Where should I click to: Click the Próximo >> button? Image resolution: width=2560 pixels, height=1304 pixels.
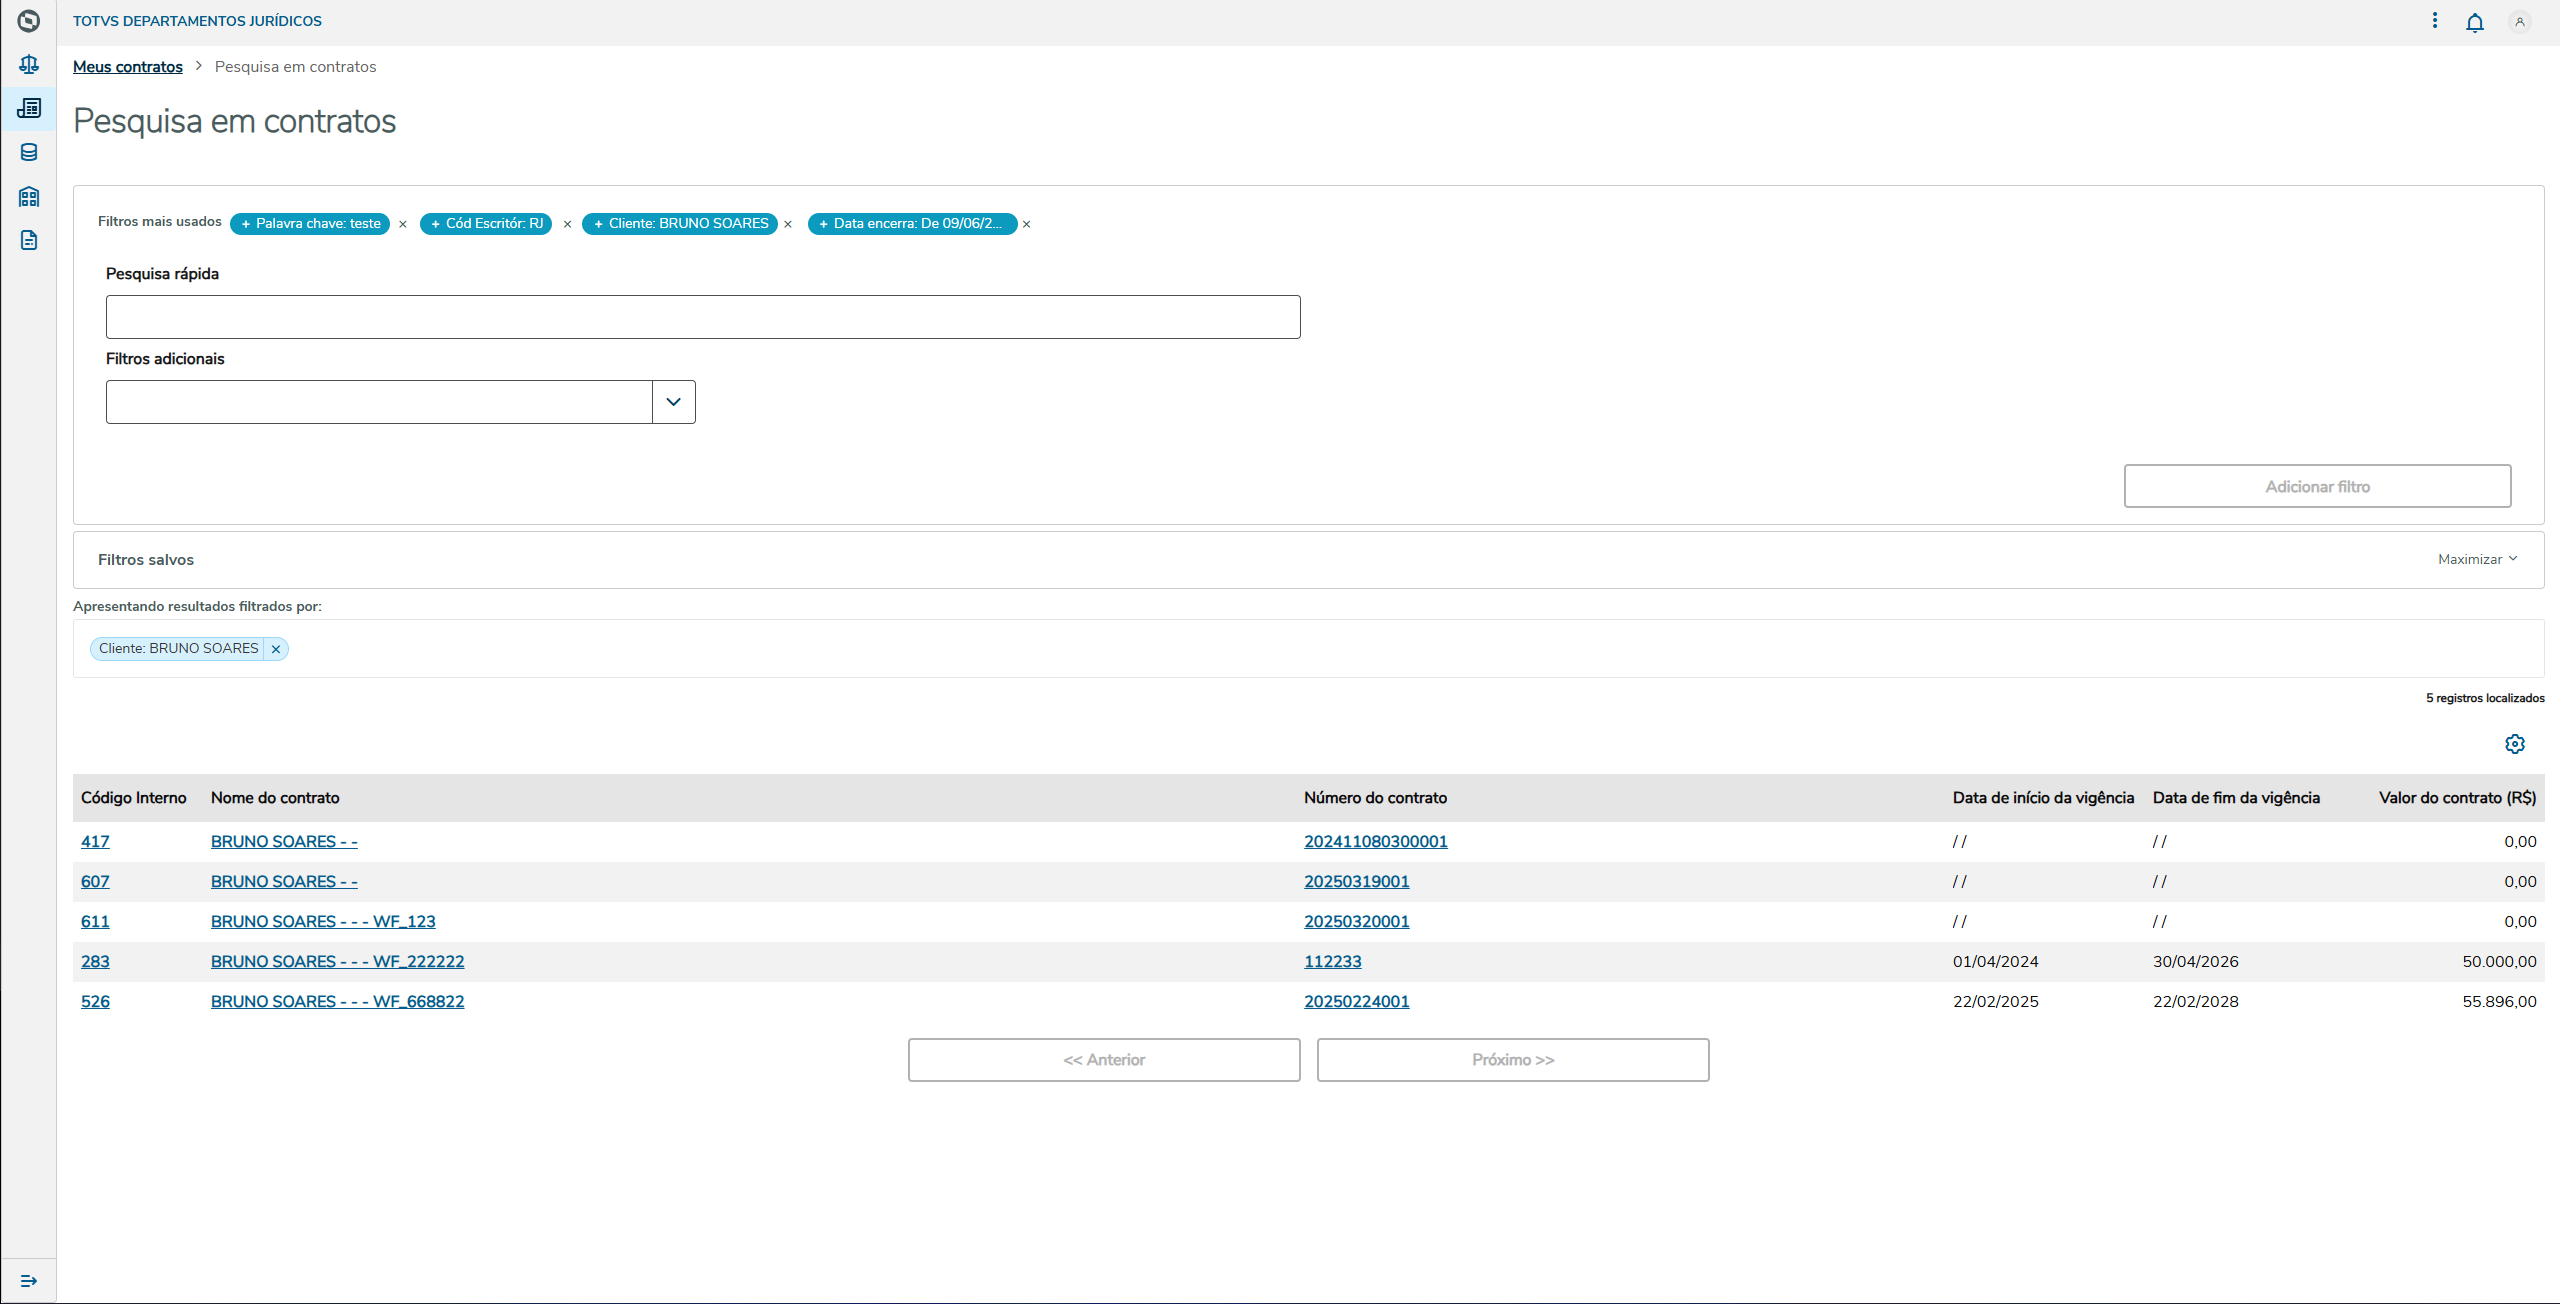pyautogui.click(x=1512, y=1060)
